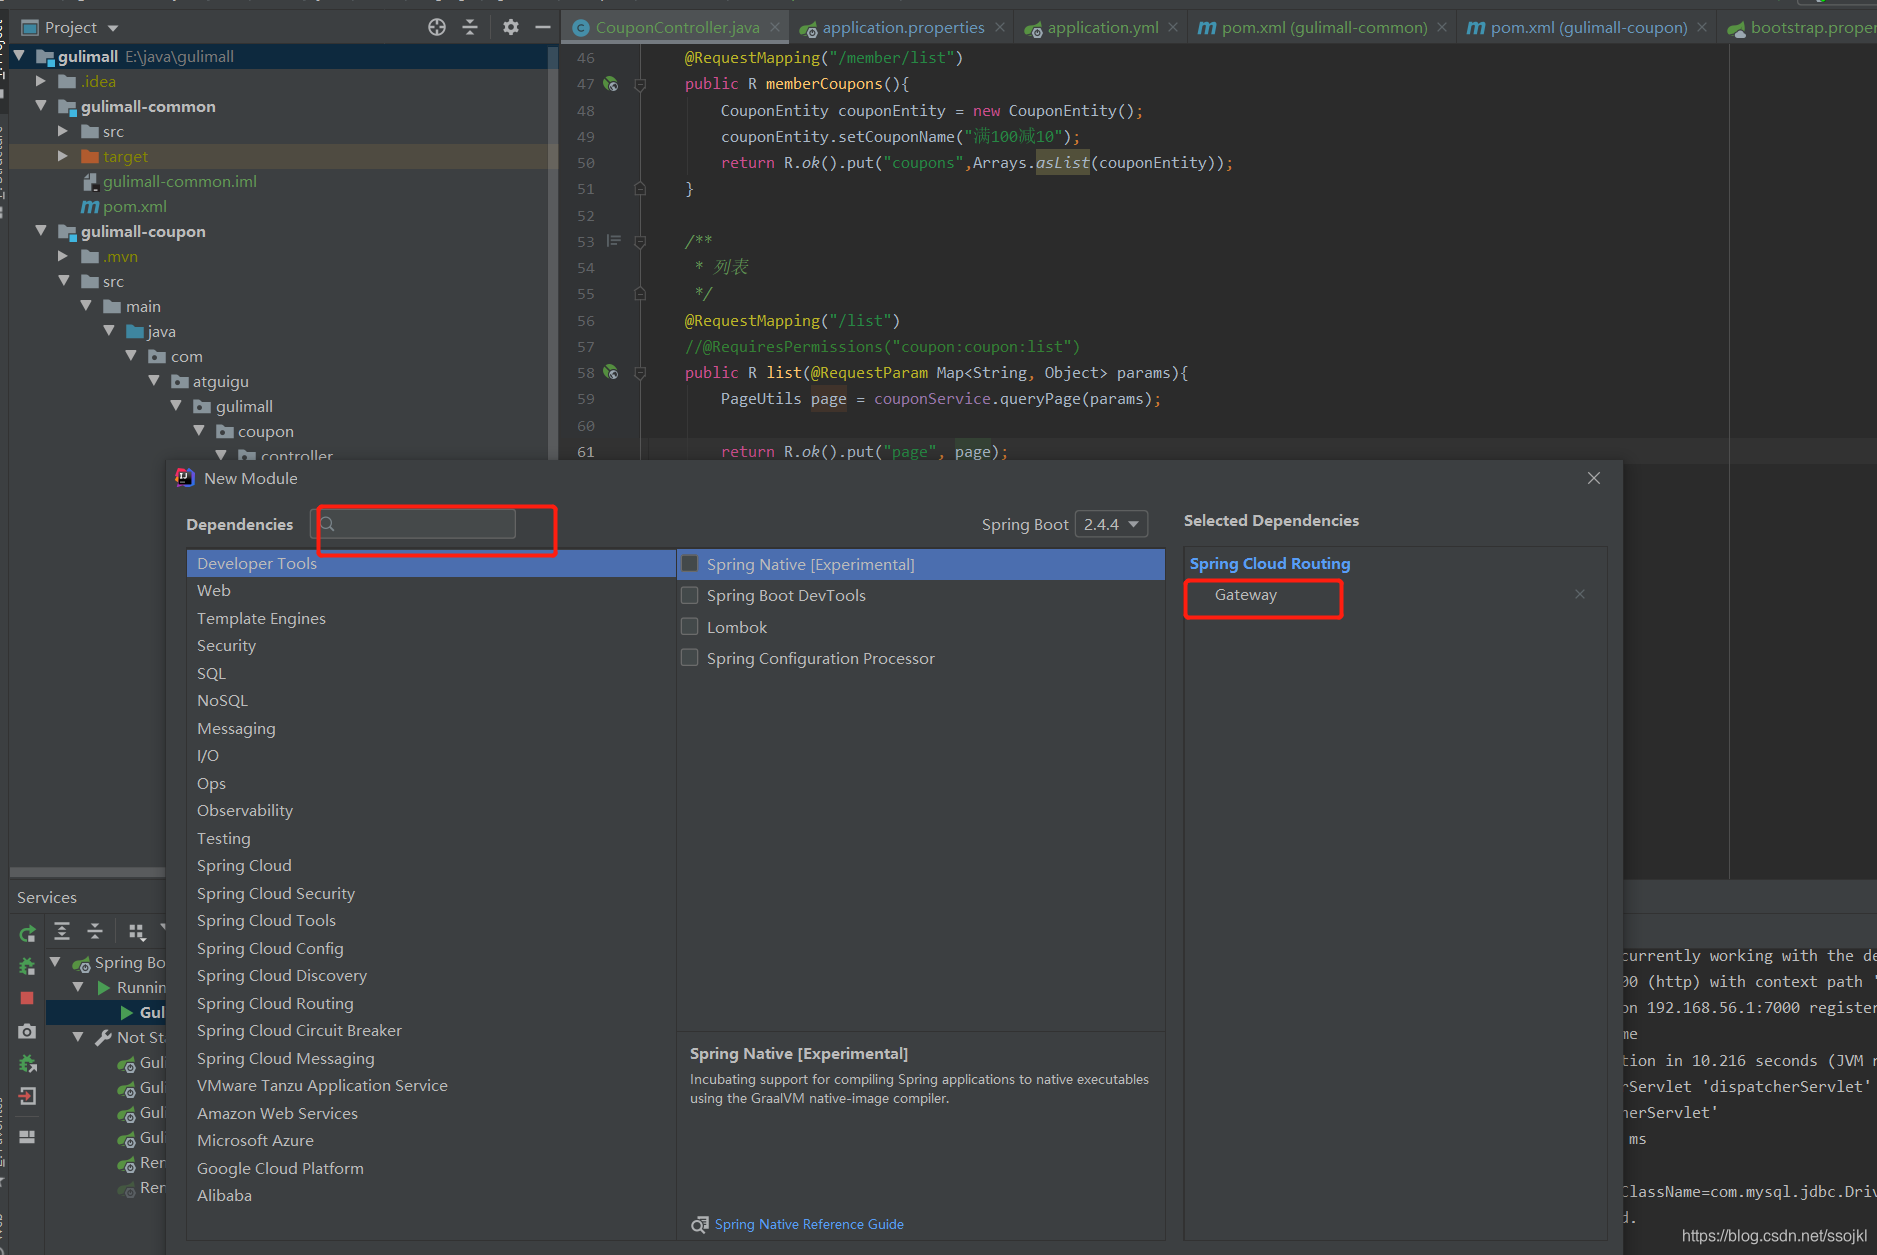
Task: Click the gutter run icon on line 47
Action: point(611,84)
